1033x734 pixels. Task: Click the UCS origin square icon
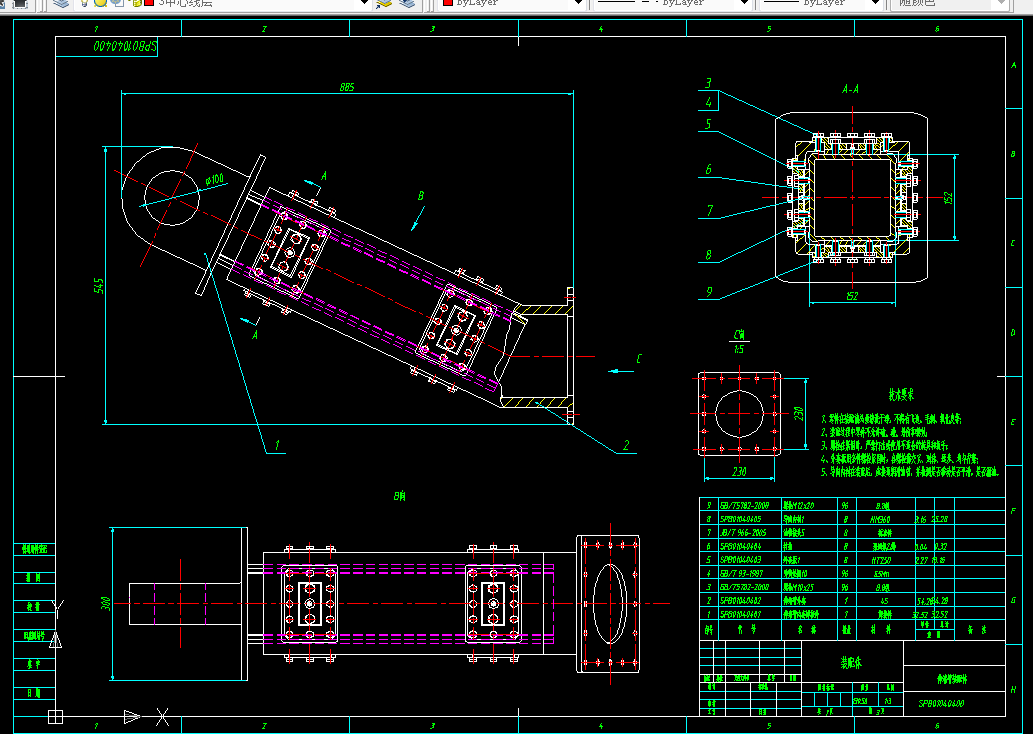pos(55,717)
